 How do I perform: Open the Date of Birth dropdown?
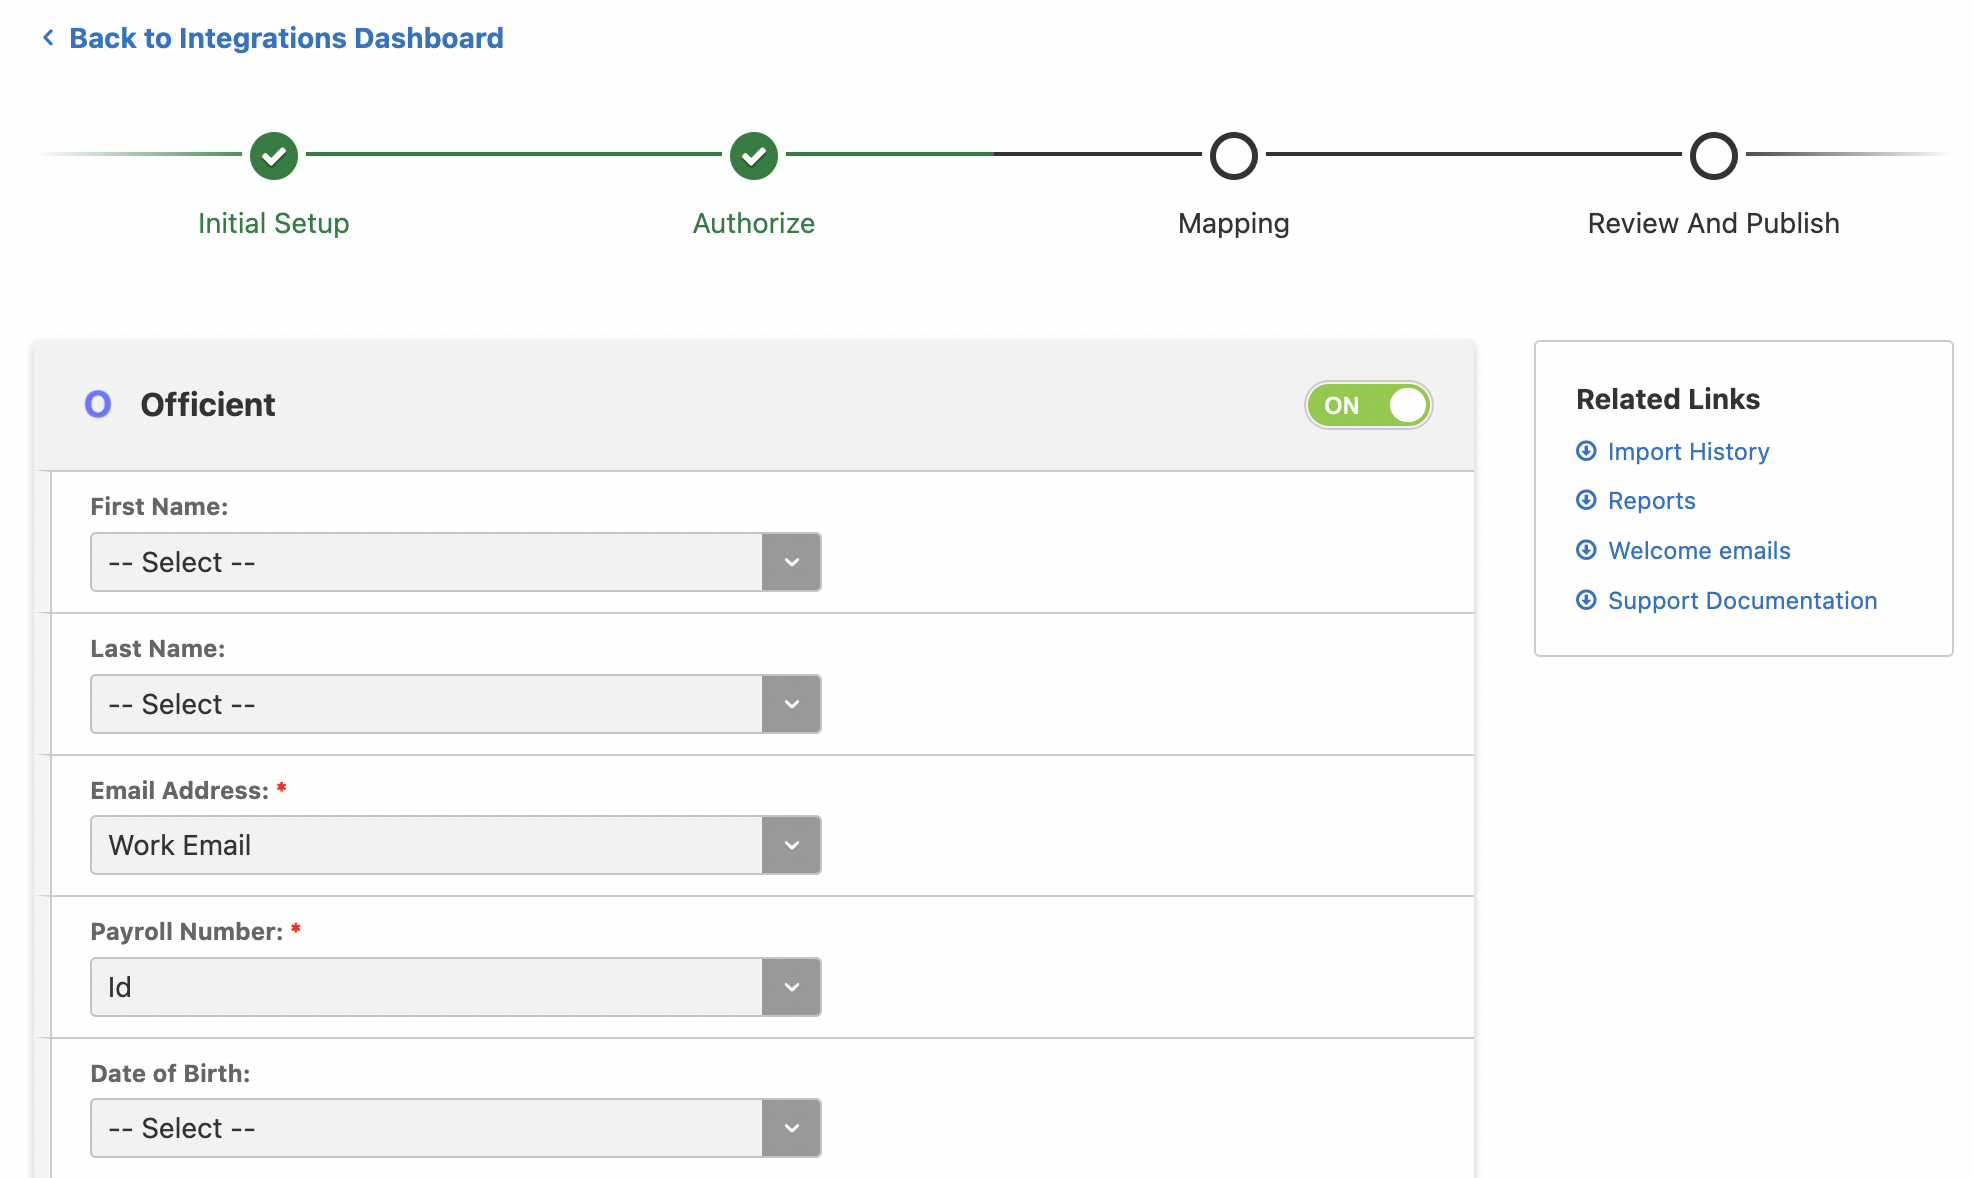[x=456, y=1128]
